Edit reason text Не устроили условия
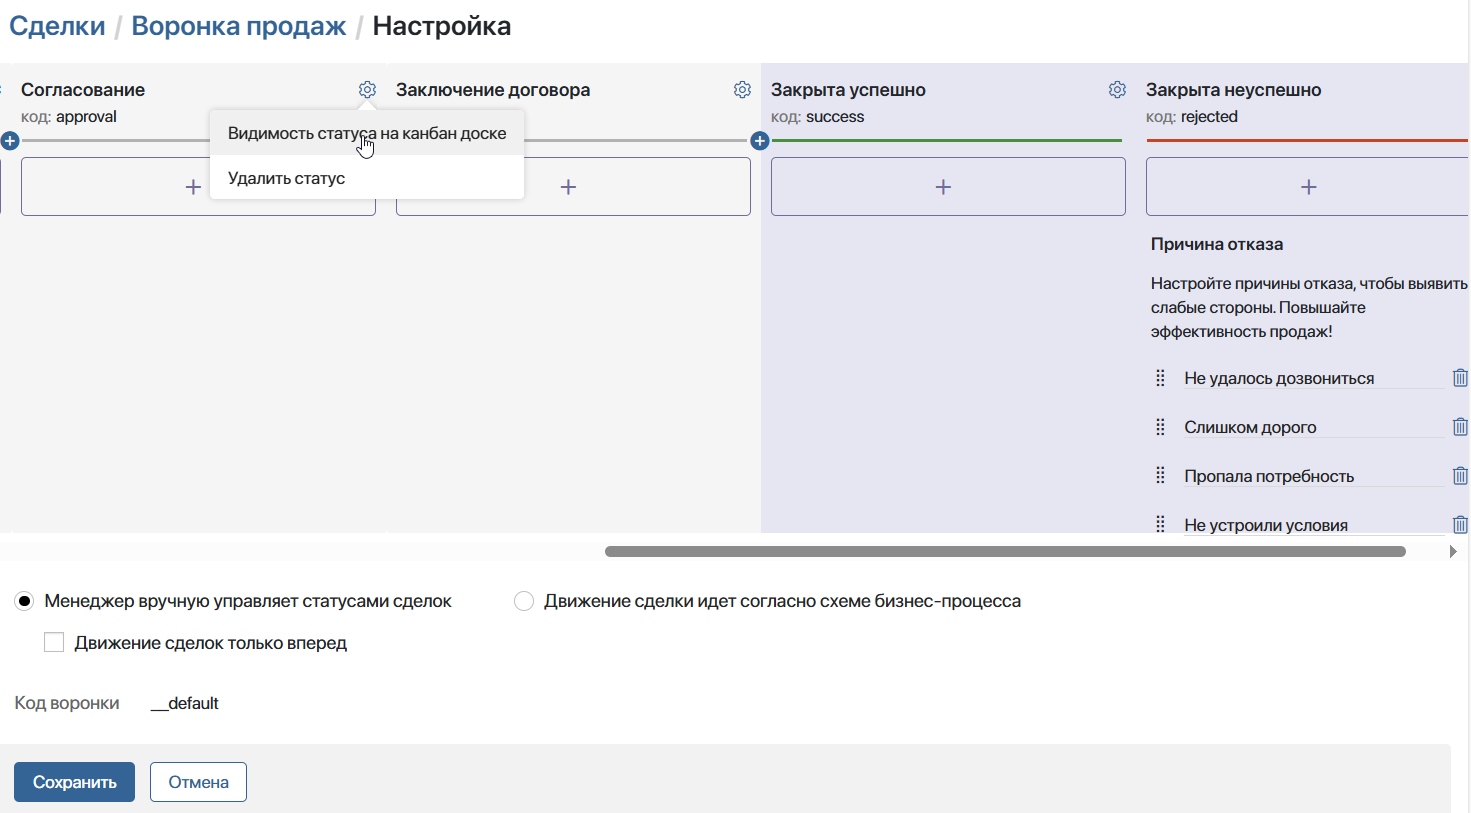The image size is (1471, 813). [x=1313, y=525]
